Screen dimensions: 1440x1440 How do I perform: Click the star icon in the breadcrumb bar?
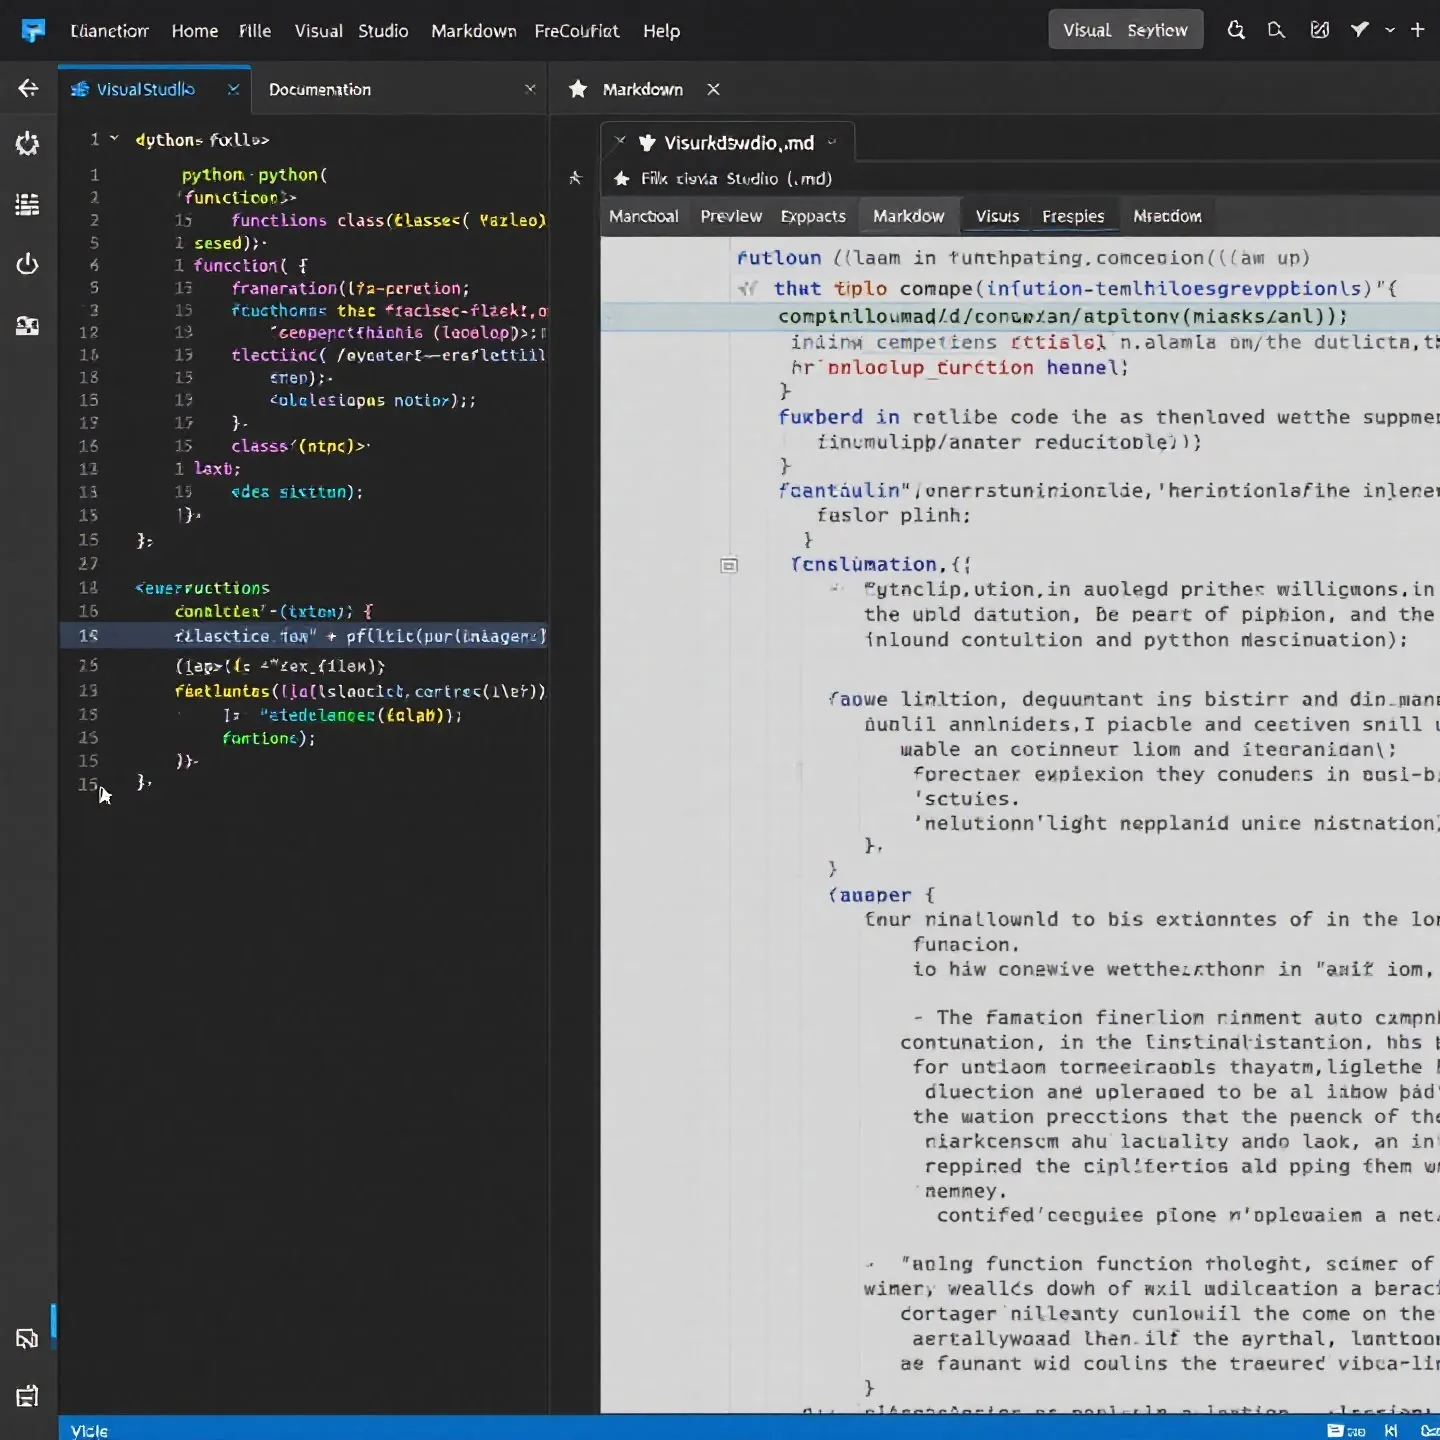[621, 178]
